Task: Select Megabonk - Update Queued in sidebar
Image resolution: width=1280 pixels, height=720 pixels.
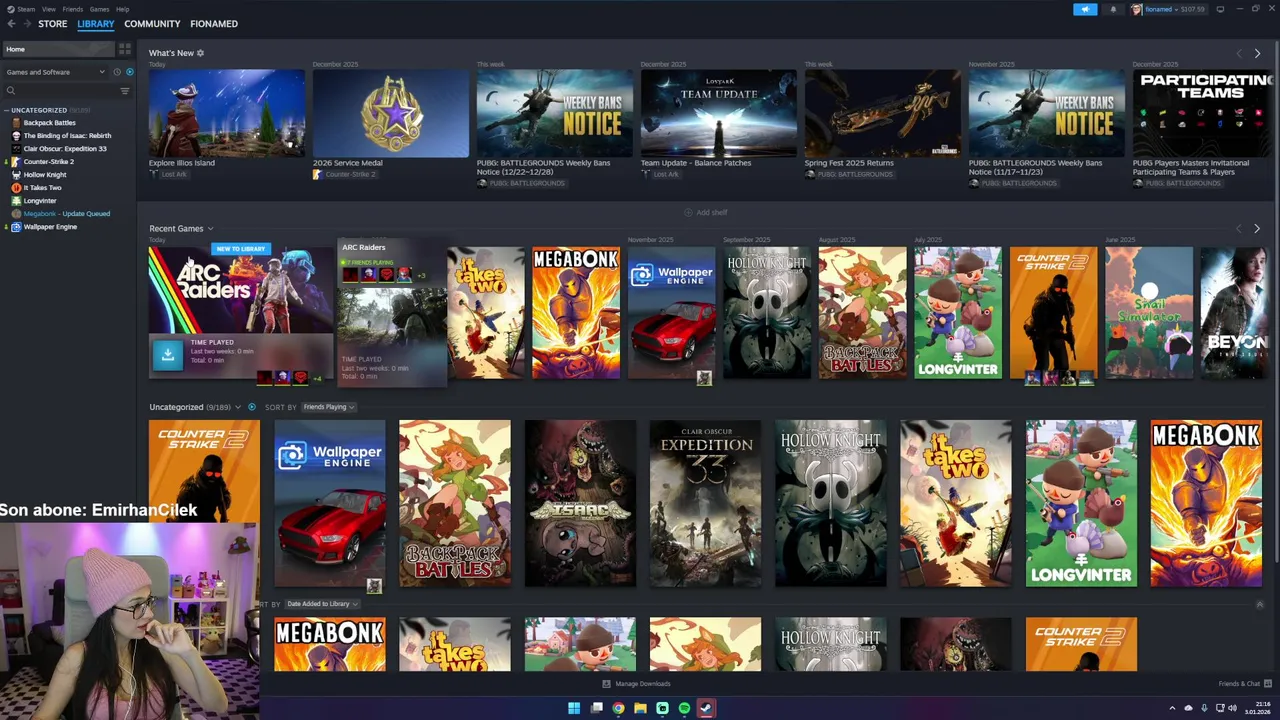Action: (x=67, y=214)
